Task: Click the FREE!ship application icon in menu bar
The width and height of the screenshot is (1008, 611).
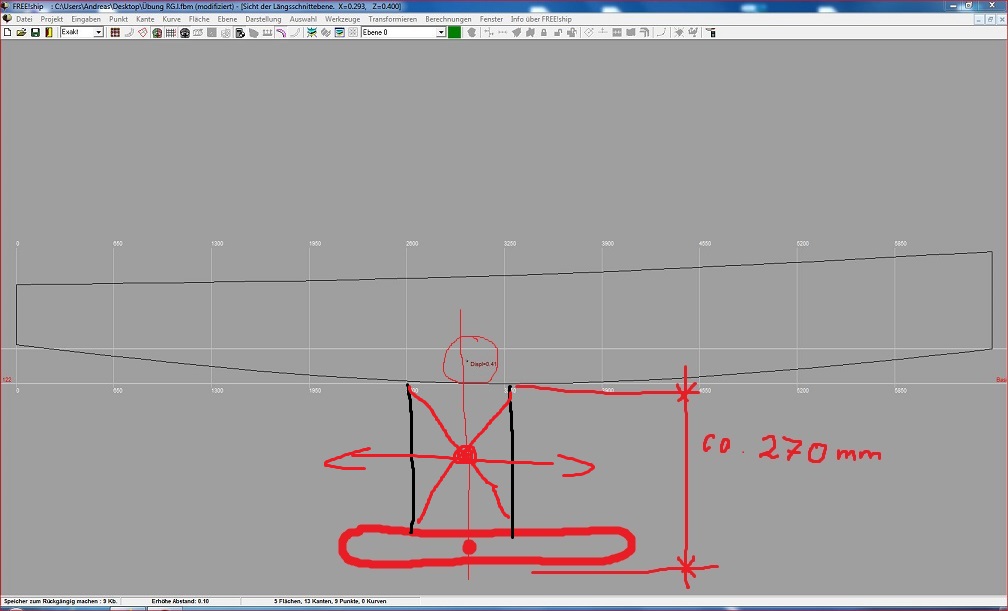Action: [x=8, y=19]
